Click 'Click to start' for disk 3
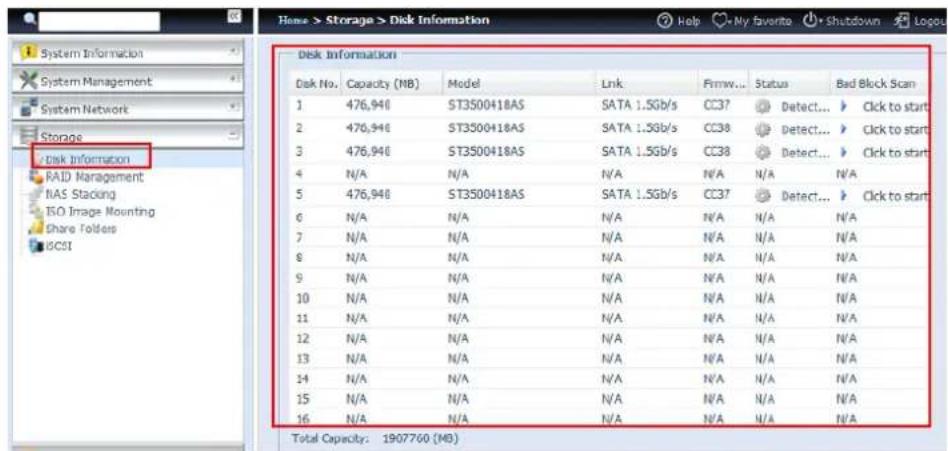The image size is (948, 451). pos(894,152)
